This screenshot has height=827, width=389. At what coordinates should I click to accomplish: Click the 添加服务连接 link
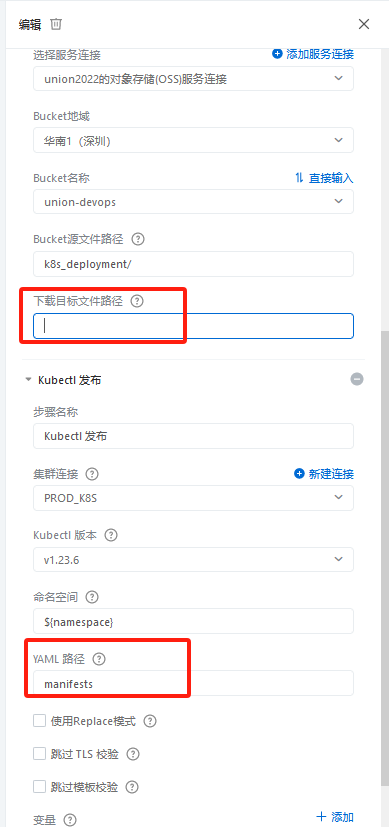coord(313,54)
